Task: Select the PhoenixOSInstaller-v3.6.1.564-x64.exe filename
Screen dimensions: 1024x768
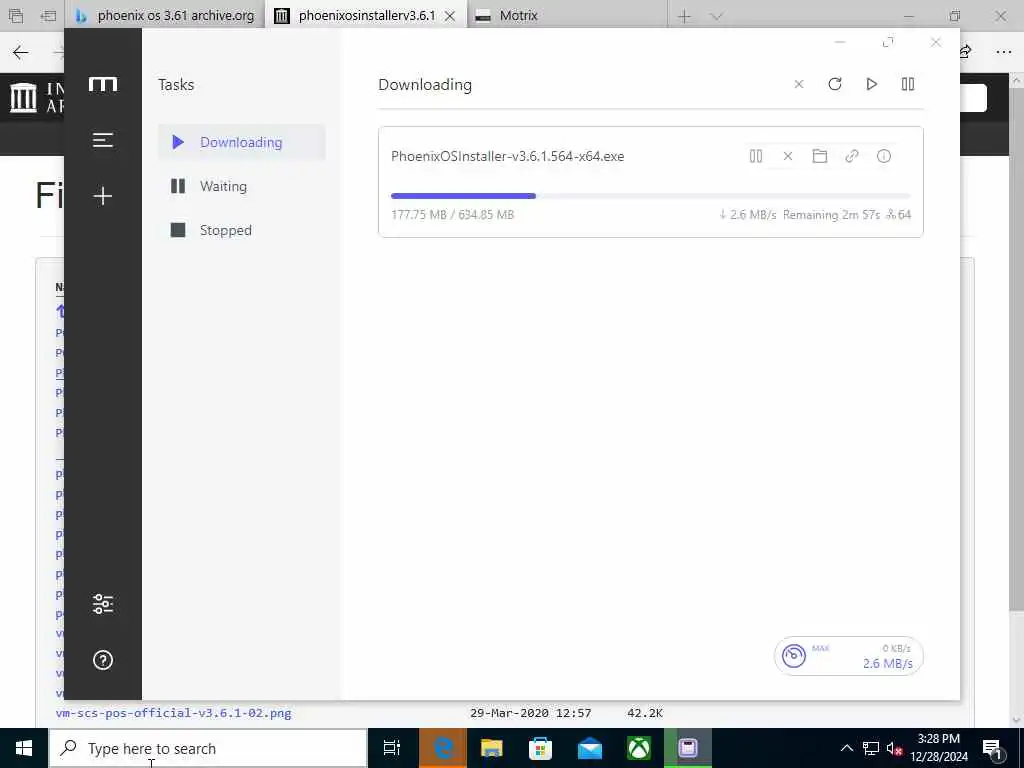Action: click(507, 156)
